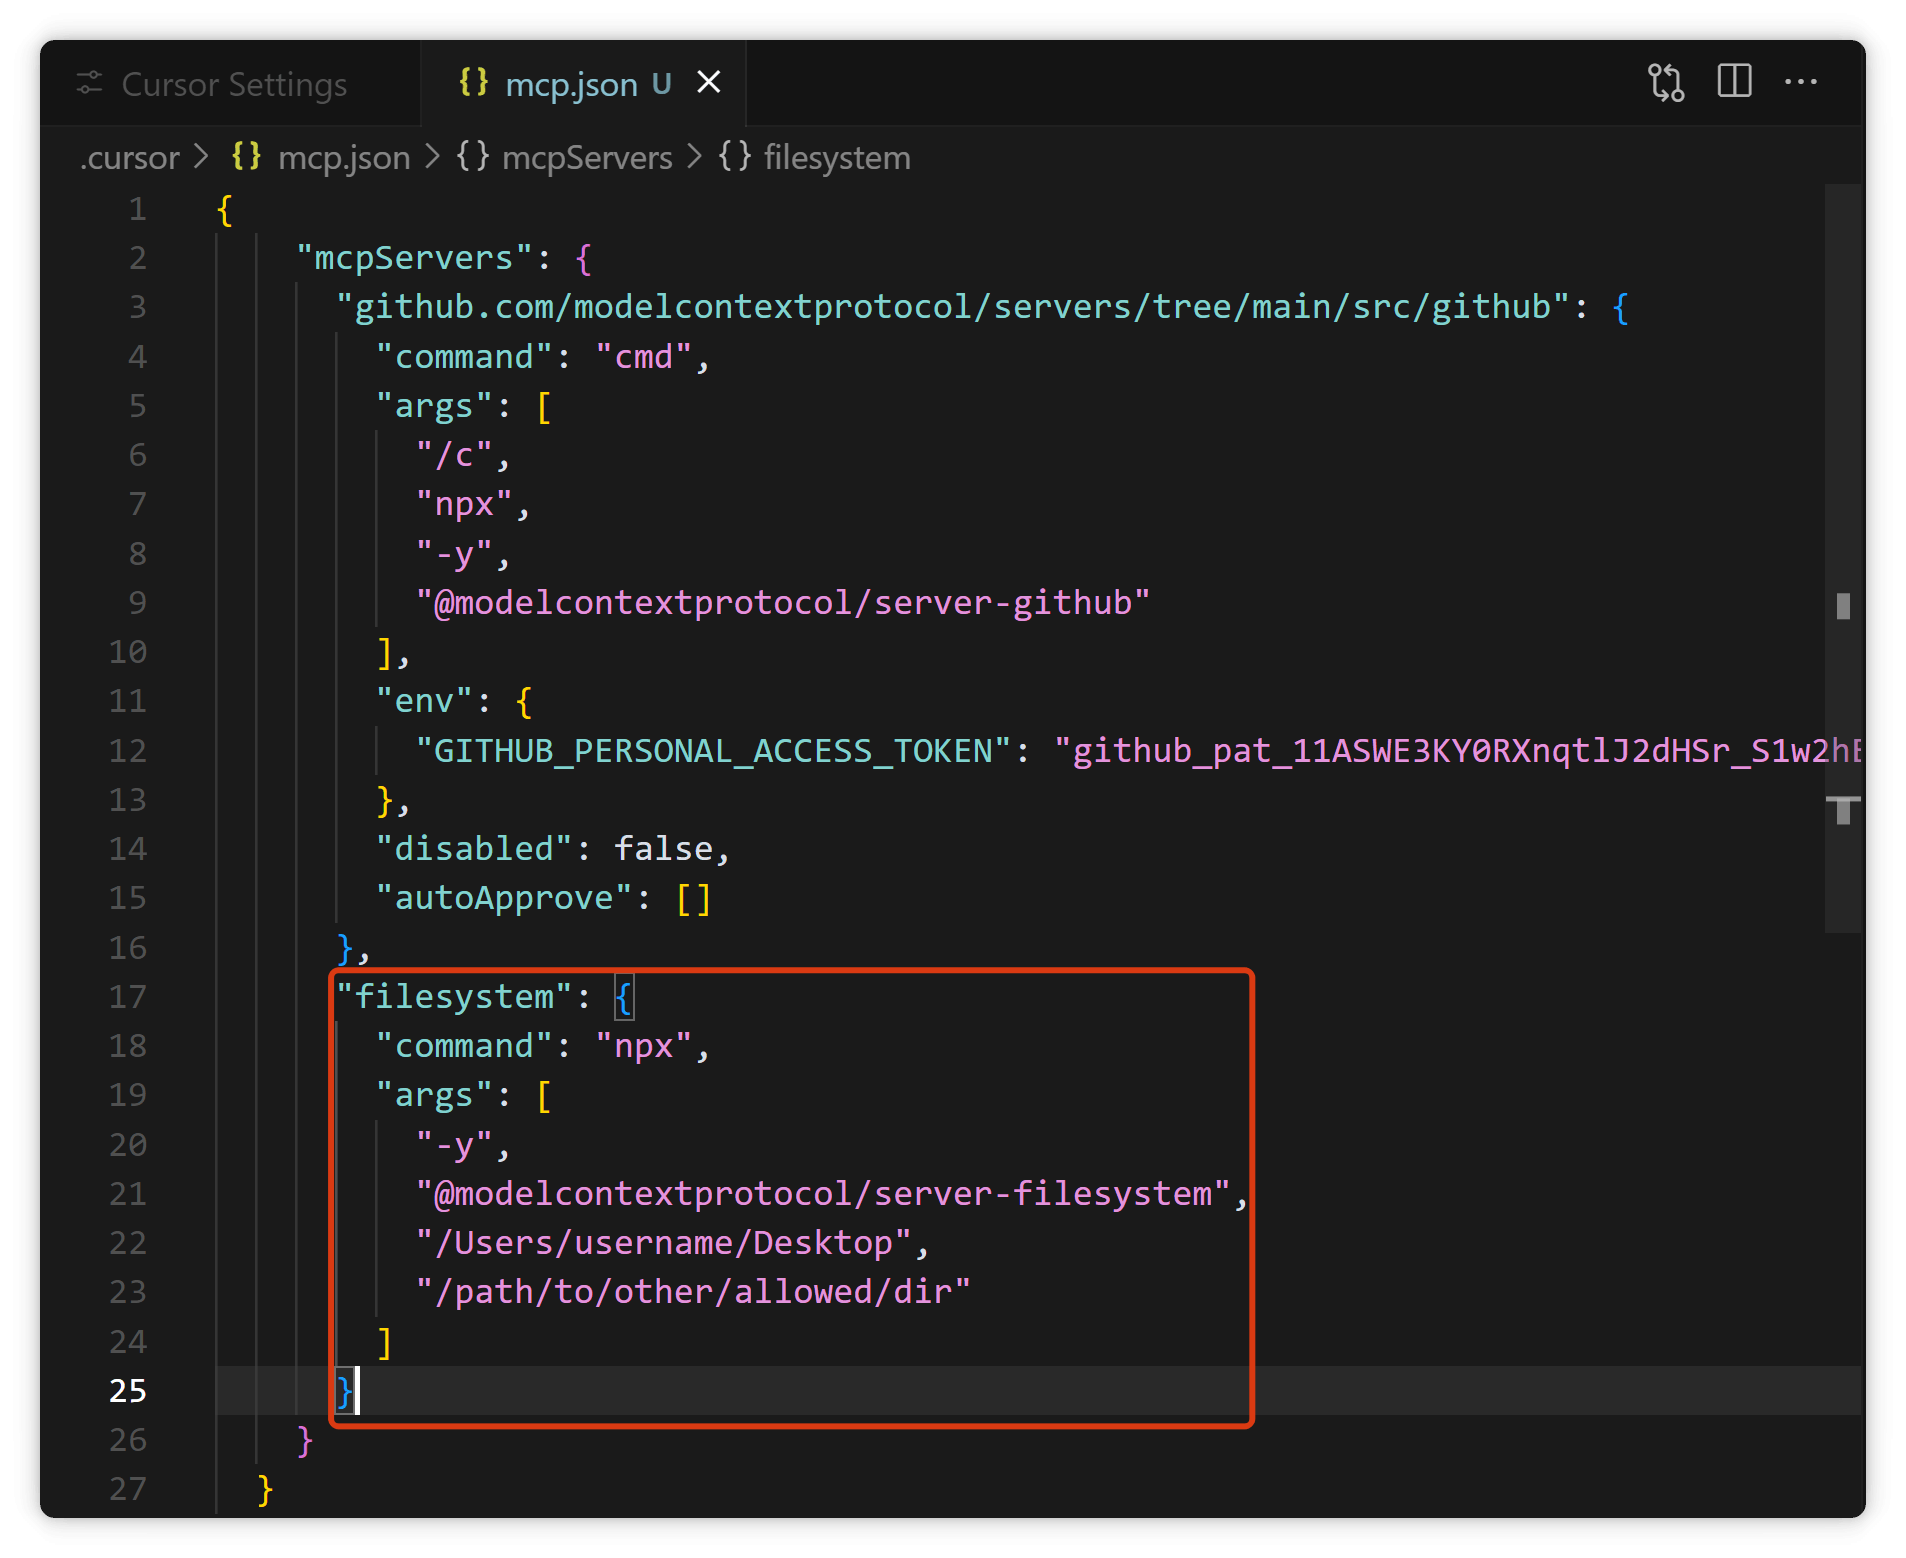
Task: Open the .cursor folder breadcrumb
Action: point(129,158)
